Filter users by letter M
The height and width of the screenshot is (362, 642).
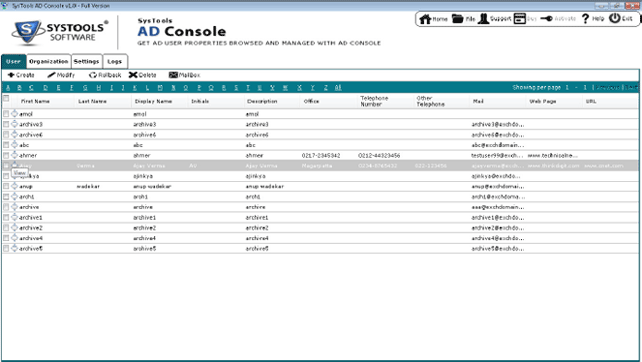coord(160,87)
